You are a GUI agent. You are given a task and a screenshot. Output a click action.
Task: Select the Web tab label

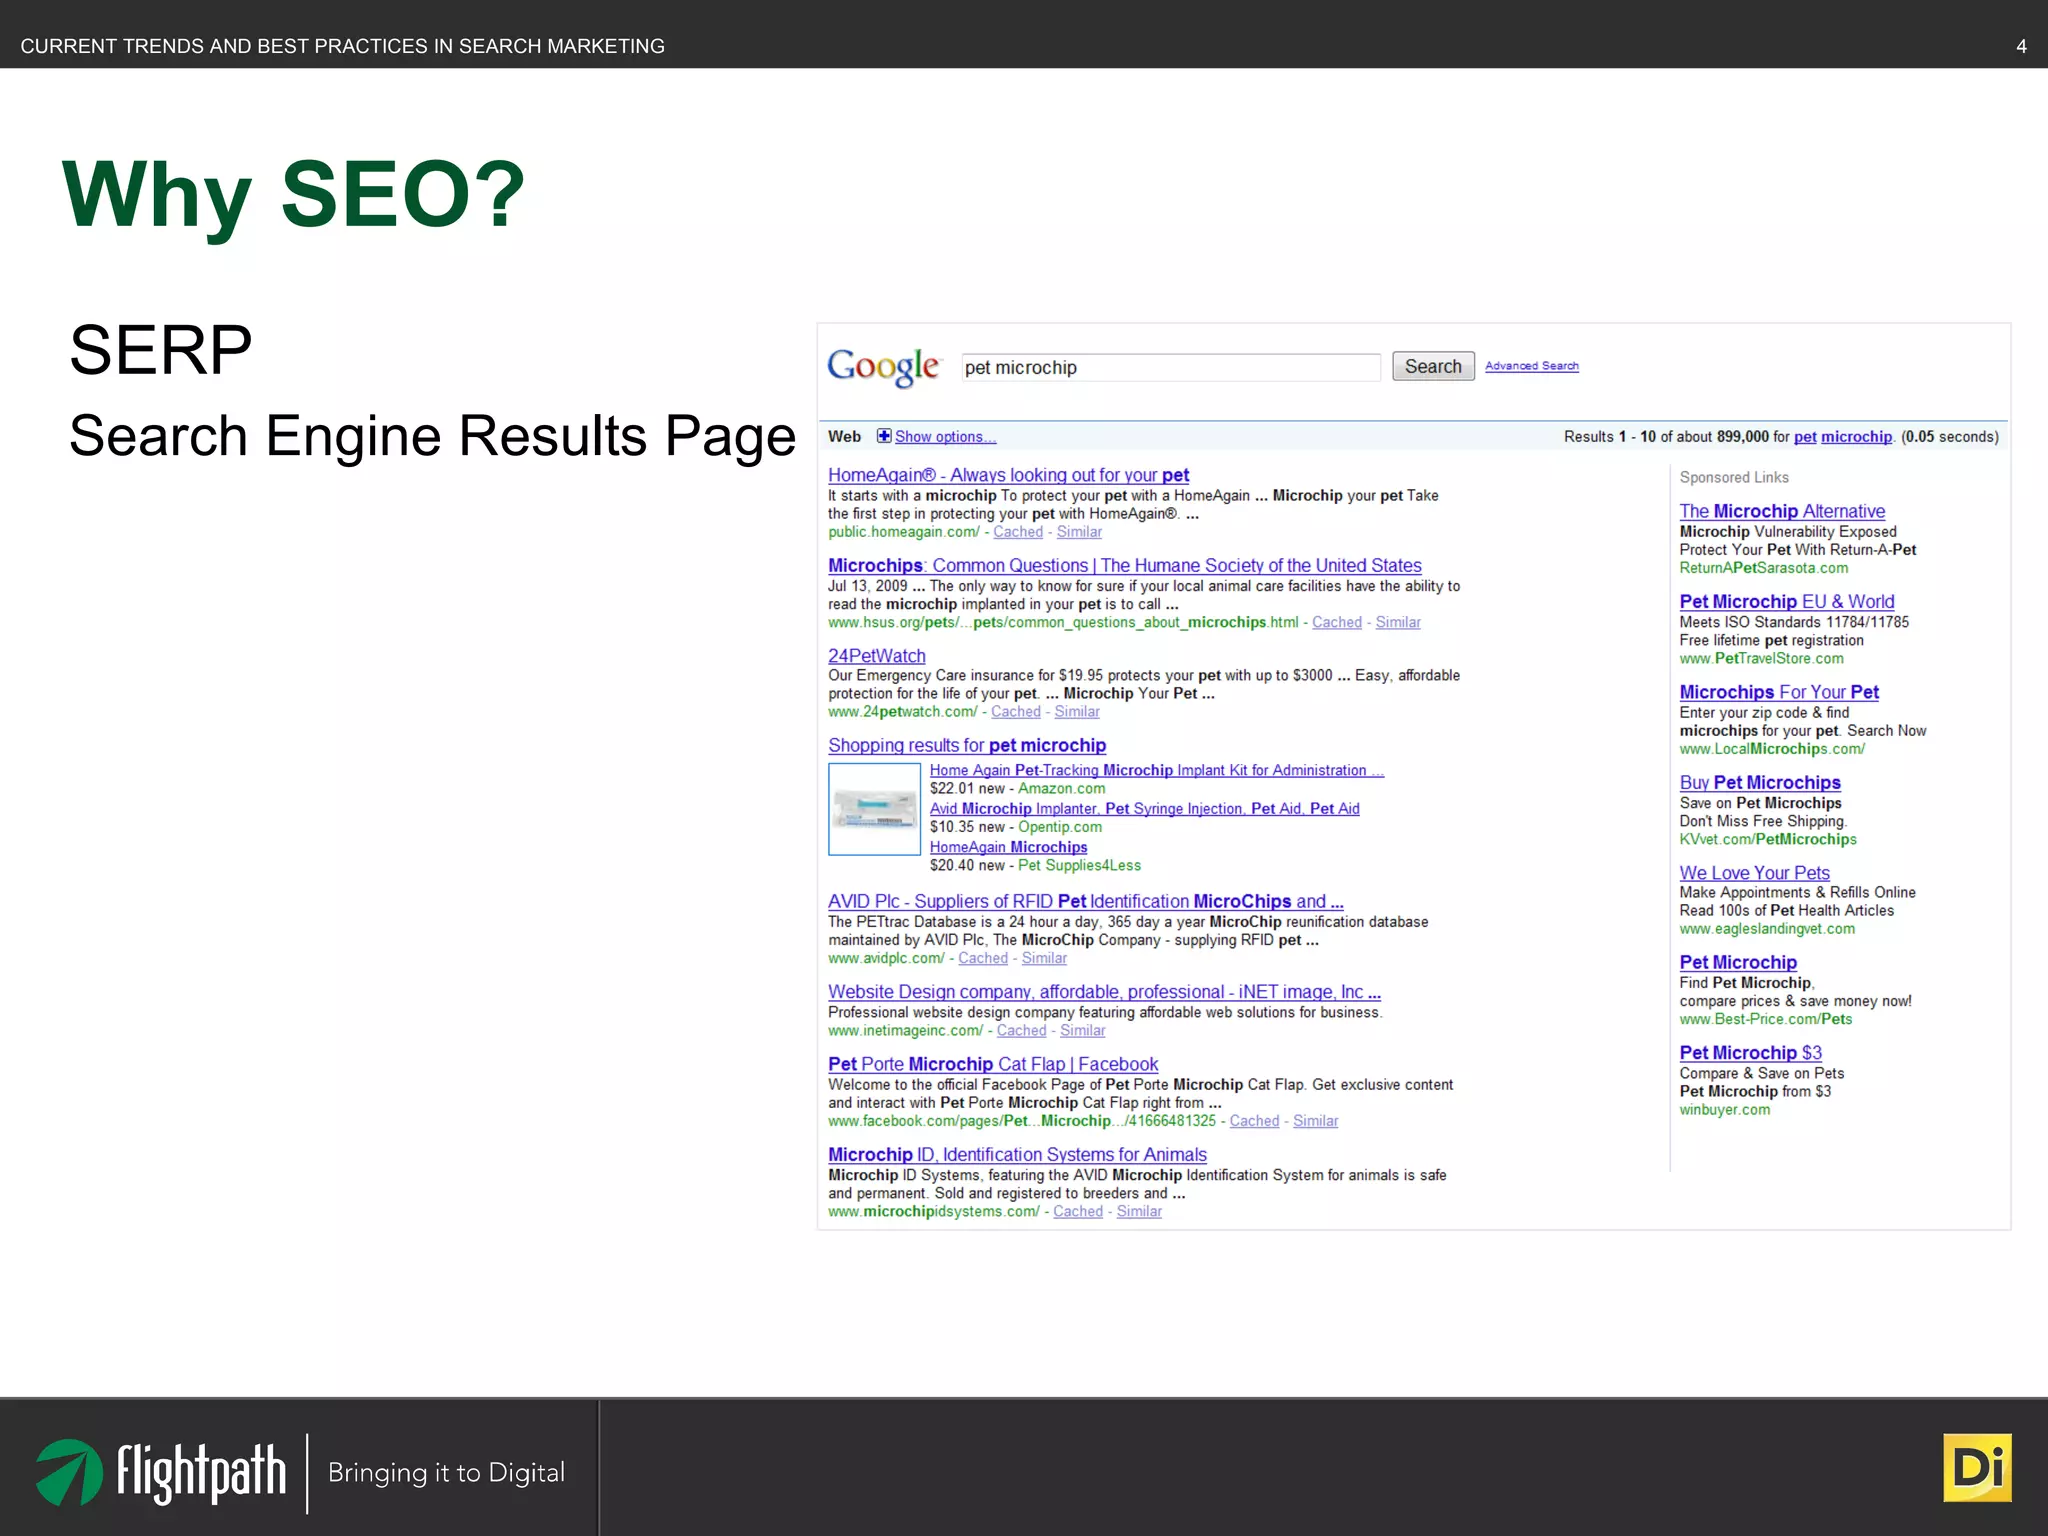click(x=844, y=437)
